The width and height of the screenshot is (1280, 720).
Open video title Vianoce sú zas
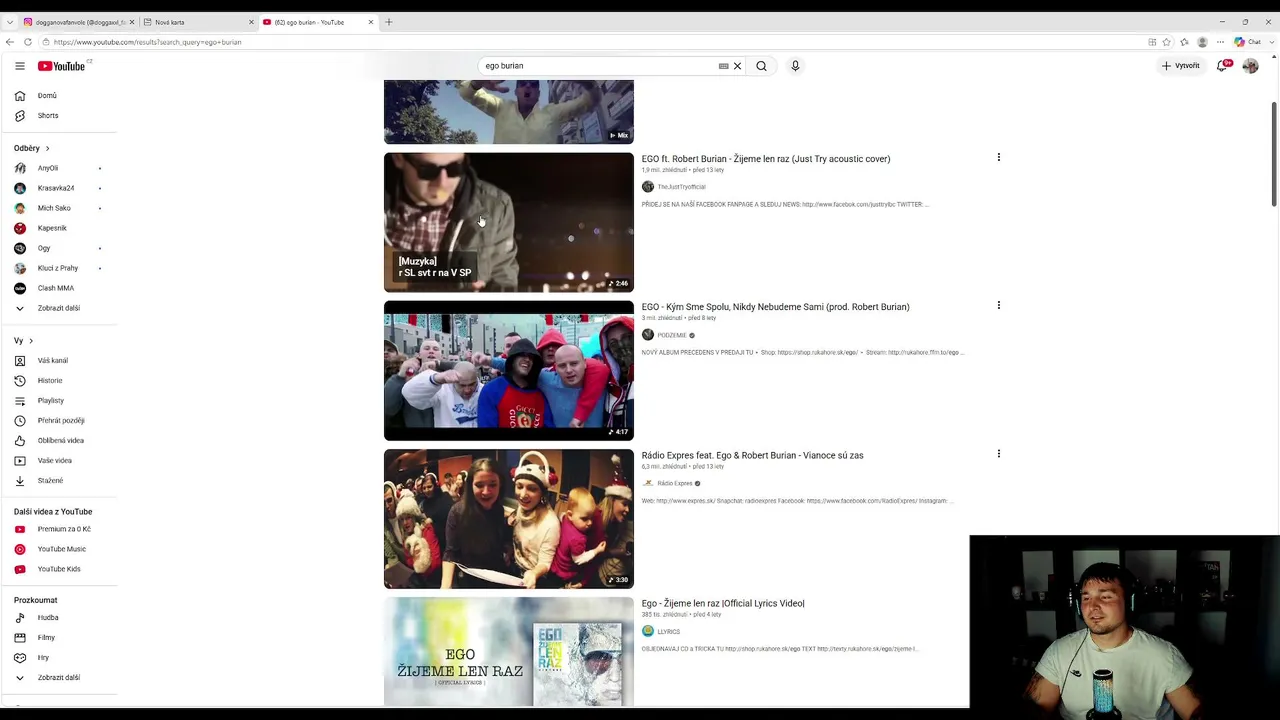click(x=753, y=455)
